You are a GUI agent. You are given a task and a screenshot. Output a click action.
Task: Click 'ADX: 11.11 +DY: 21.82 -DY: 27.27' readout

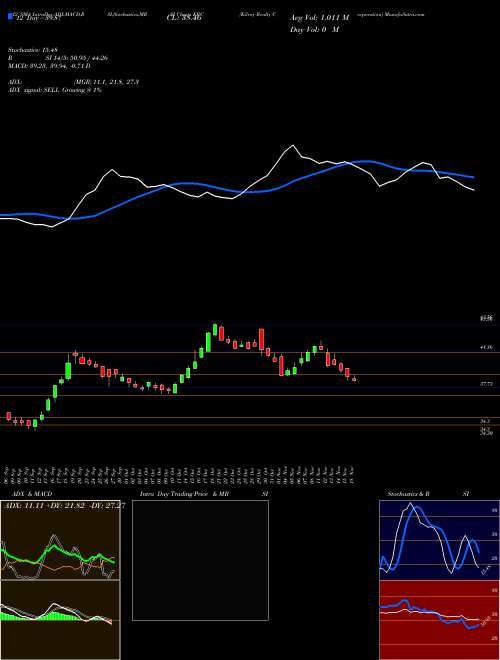tap(64, 505)
